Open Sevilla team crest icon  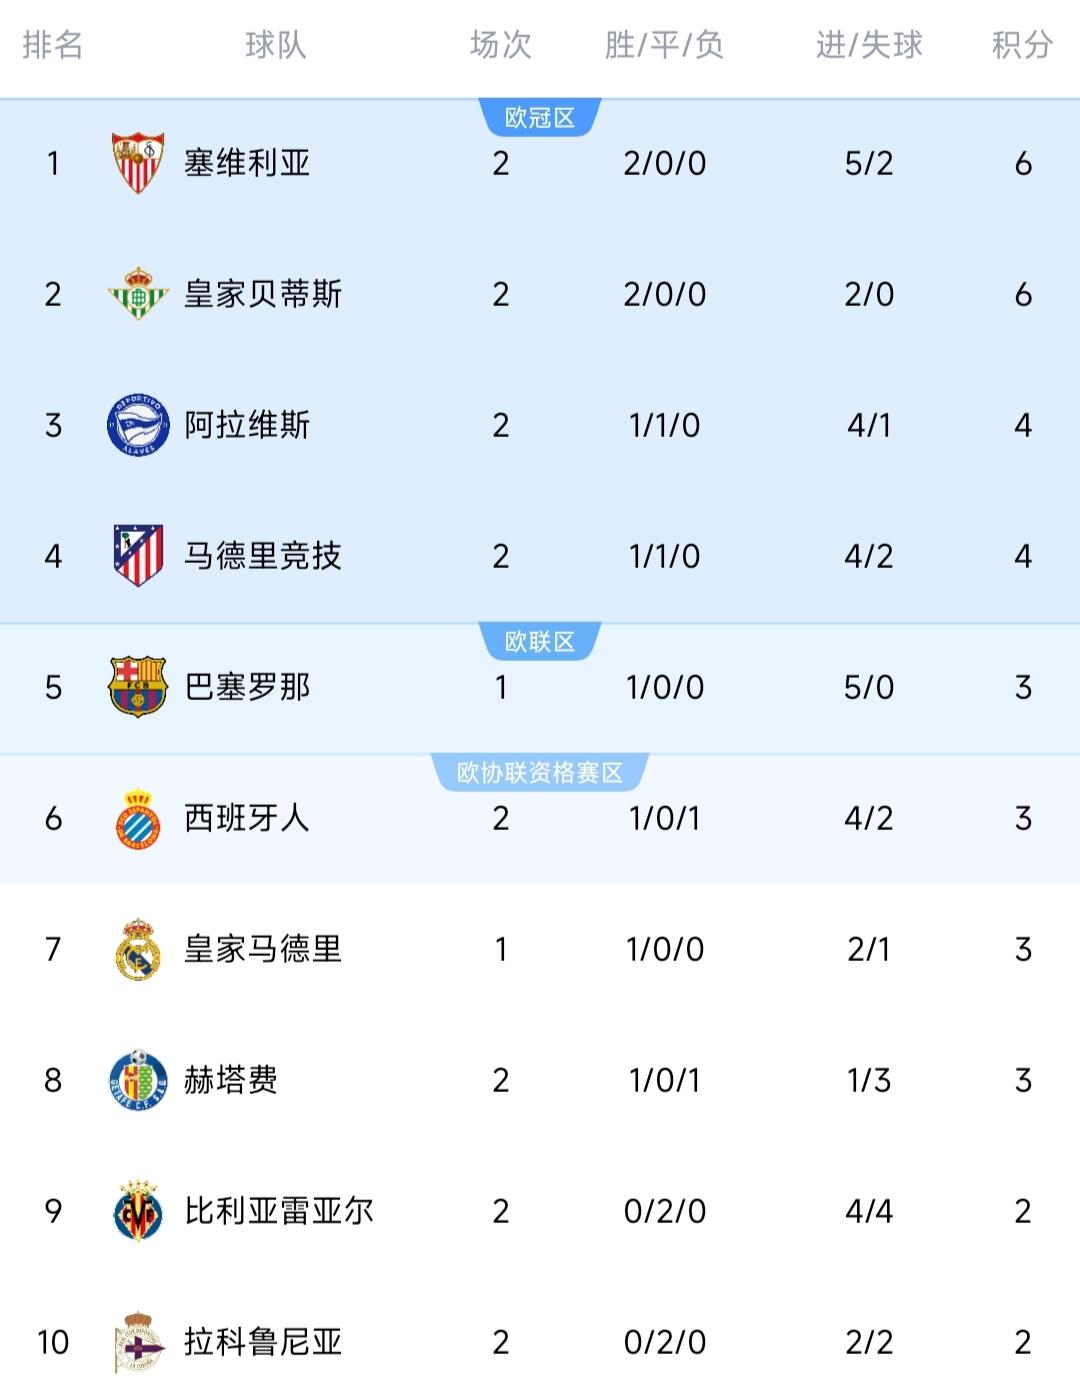click(138, 163)
